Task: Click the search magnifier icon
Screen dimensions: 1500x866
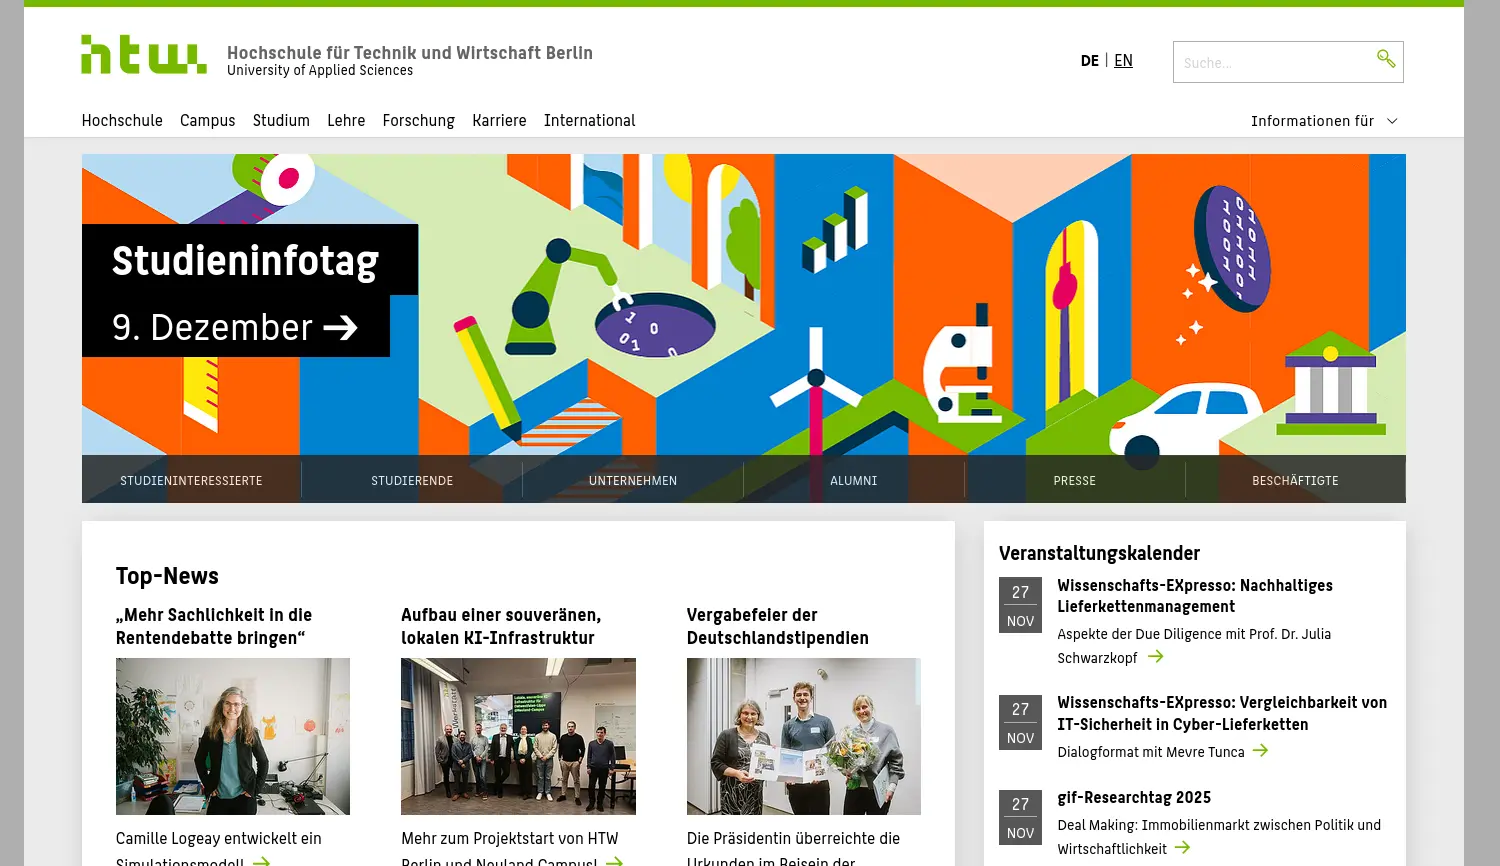Action: click(1386, 59)
